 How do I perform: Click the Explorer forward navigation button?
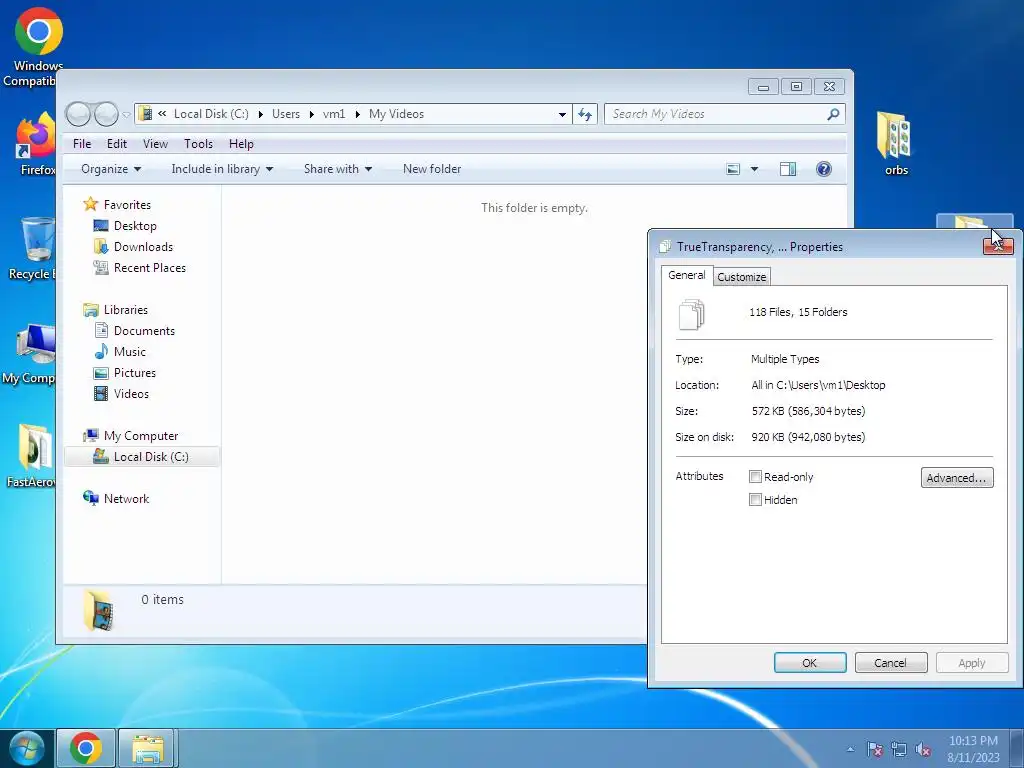[x=106, y=114]
